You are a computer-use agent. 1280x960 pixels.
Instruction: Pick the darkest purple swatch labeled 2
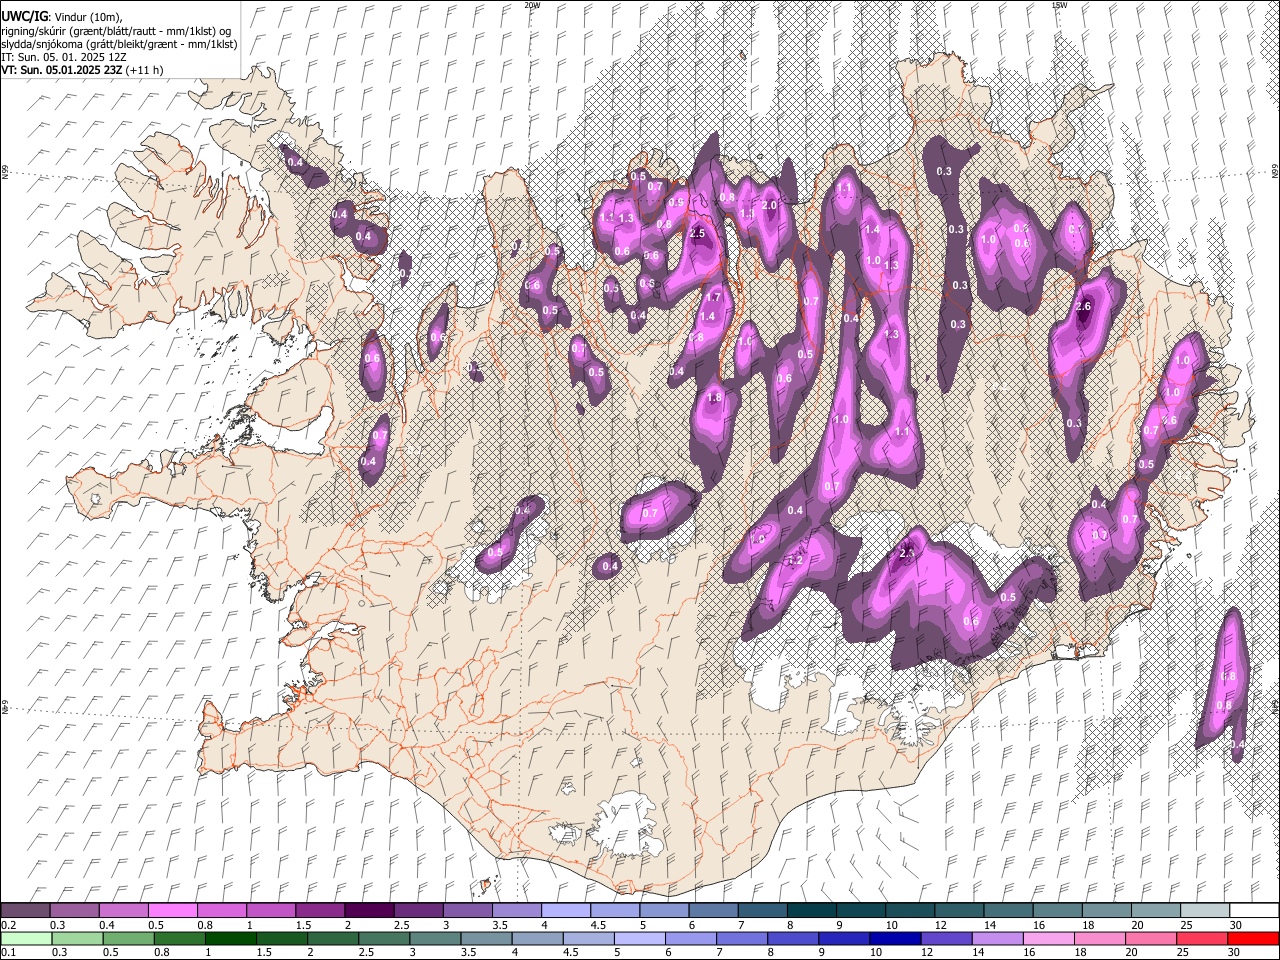tap(369, 910)
